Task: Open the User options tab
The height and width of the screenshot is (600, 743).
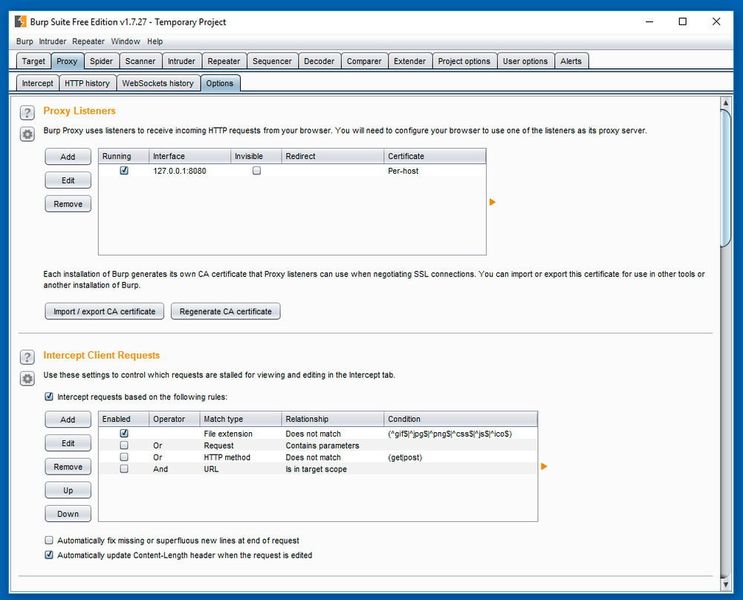Action: (x=525, y=61)
